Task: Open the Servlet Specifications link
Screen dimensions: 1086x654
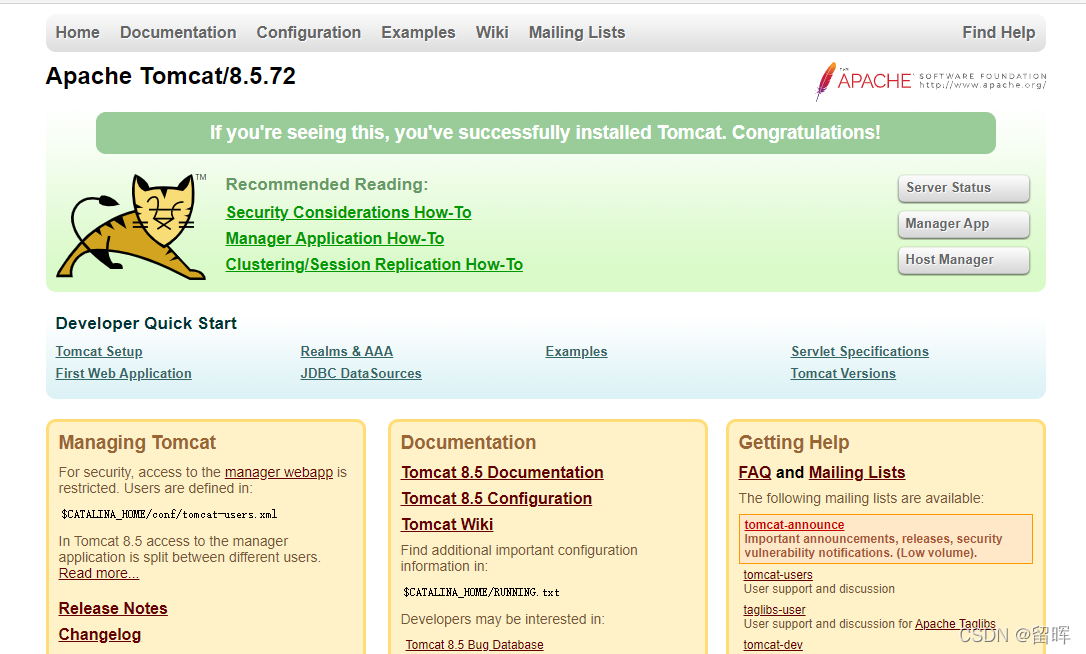Action: 860,351
